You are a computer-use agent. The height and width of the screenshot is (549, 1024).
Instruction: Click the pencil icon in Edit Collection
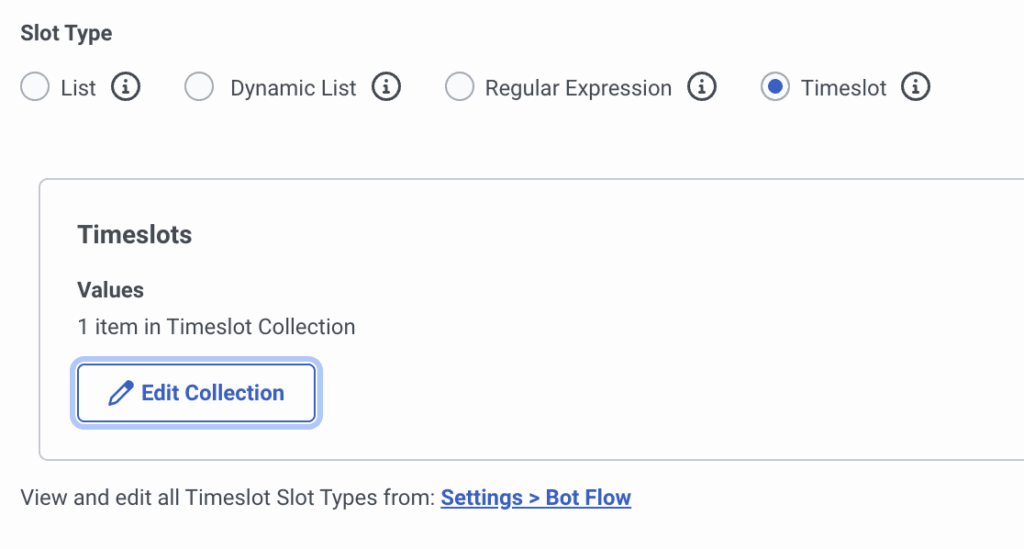[x=121, y=393]
